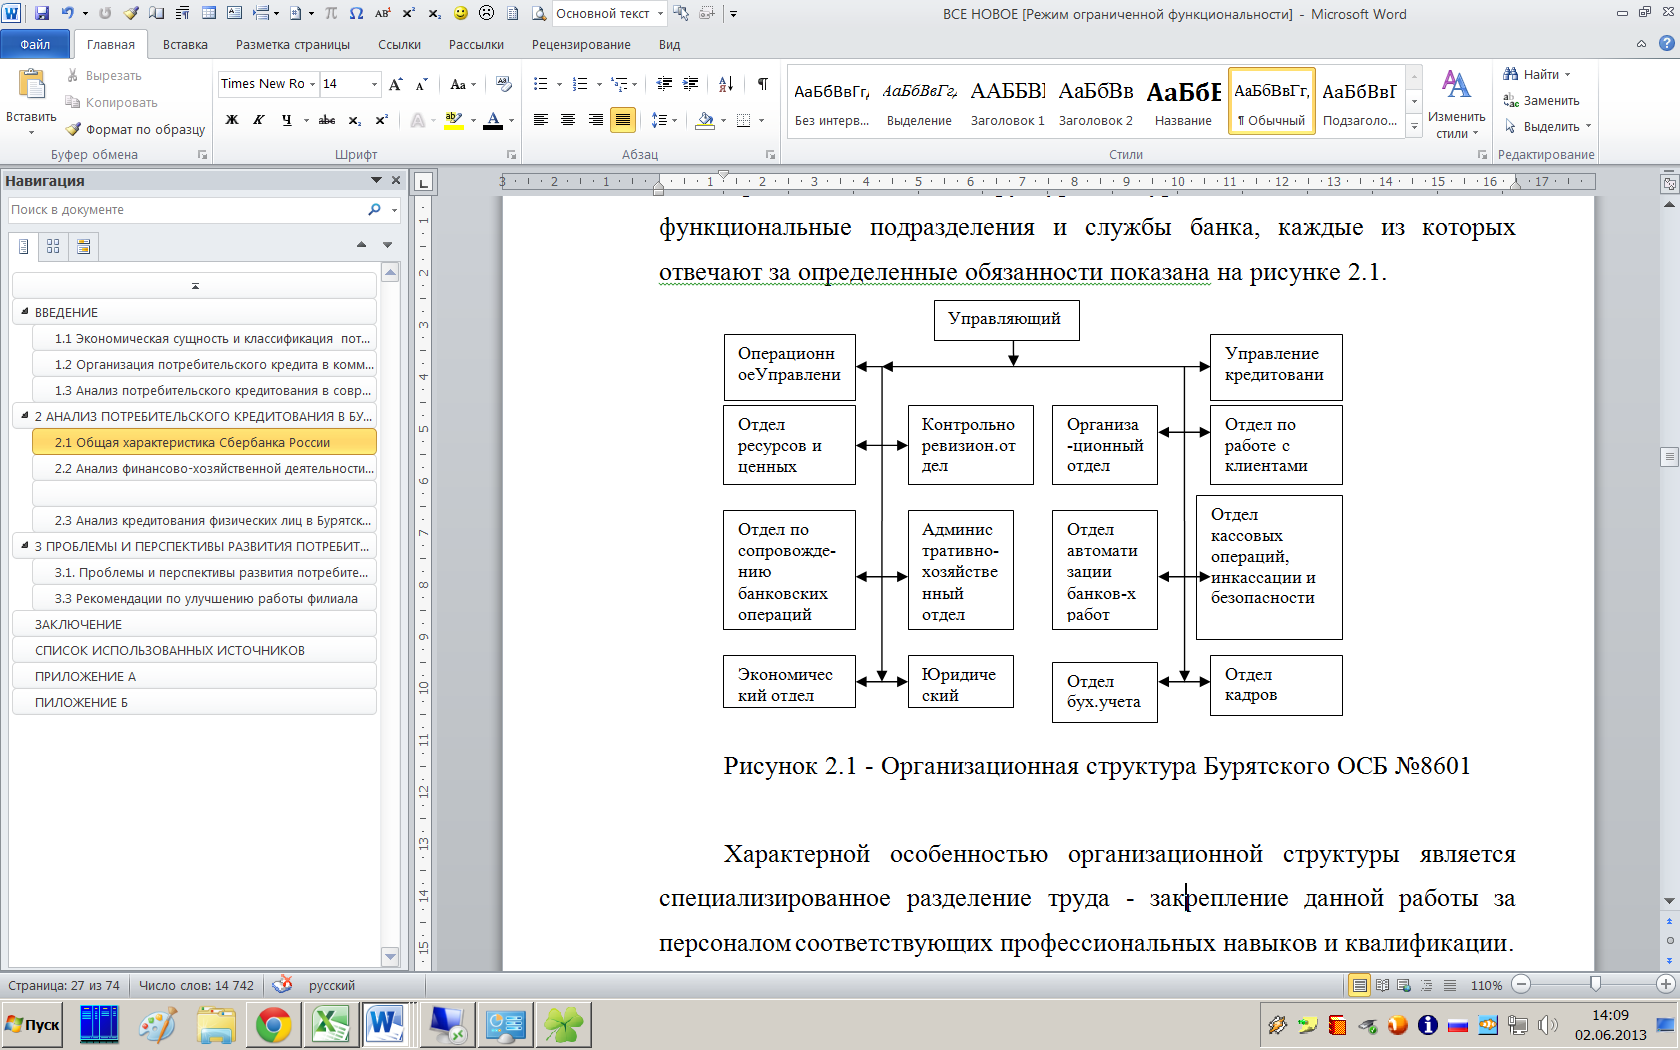This screenshot has width=1680, height=1050.
Task: Open Excel from the taskbar
Action: pyautogui.click(x=330, y=1025)
